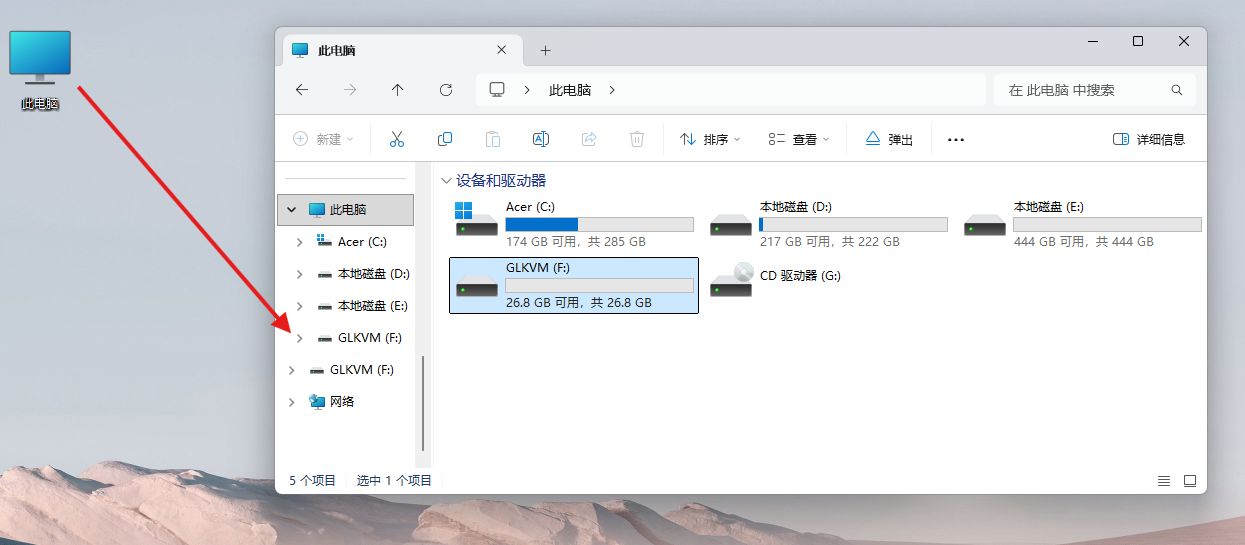Click '444 GB 可用，共 444 GB' text
Screen dimensions: 1245x545
coord(1084,242)
